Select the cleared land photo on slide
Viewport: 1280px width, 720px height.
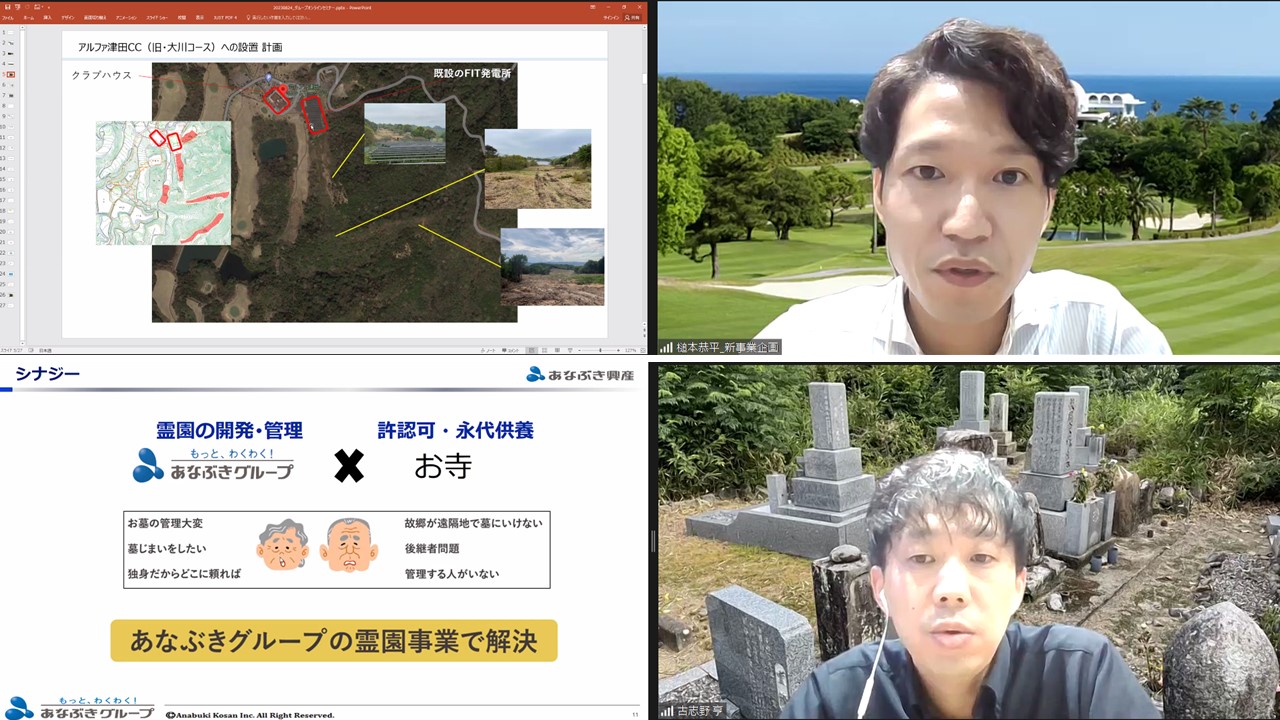(x=538, y=169)
